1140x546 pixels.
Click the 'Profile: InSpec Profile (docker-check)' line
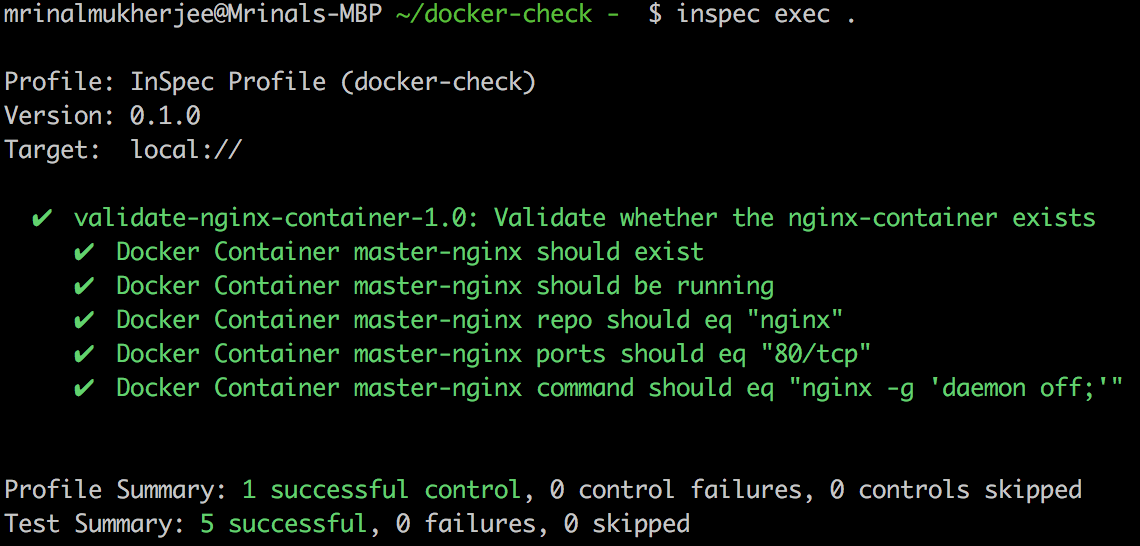click(270, 82)
